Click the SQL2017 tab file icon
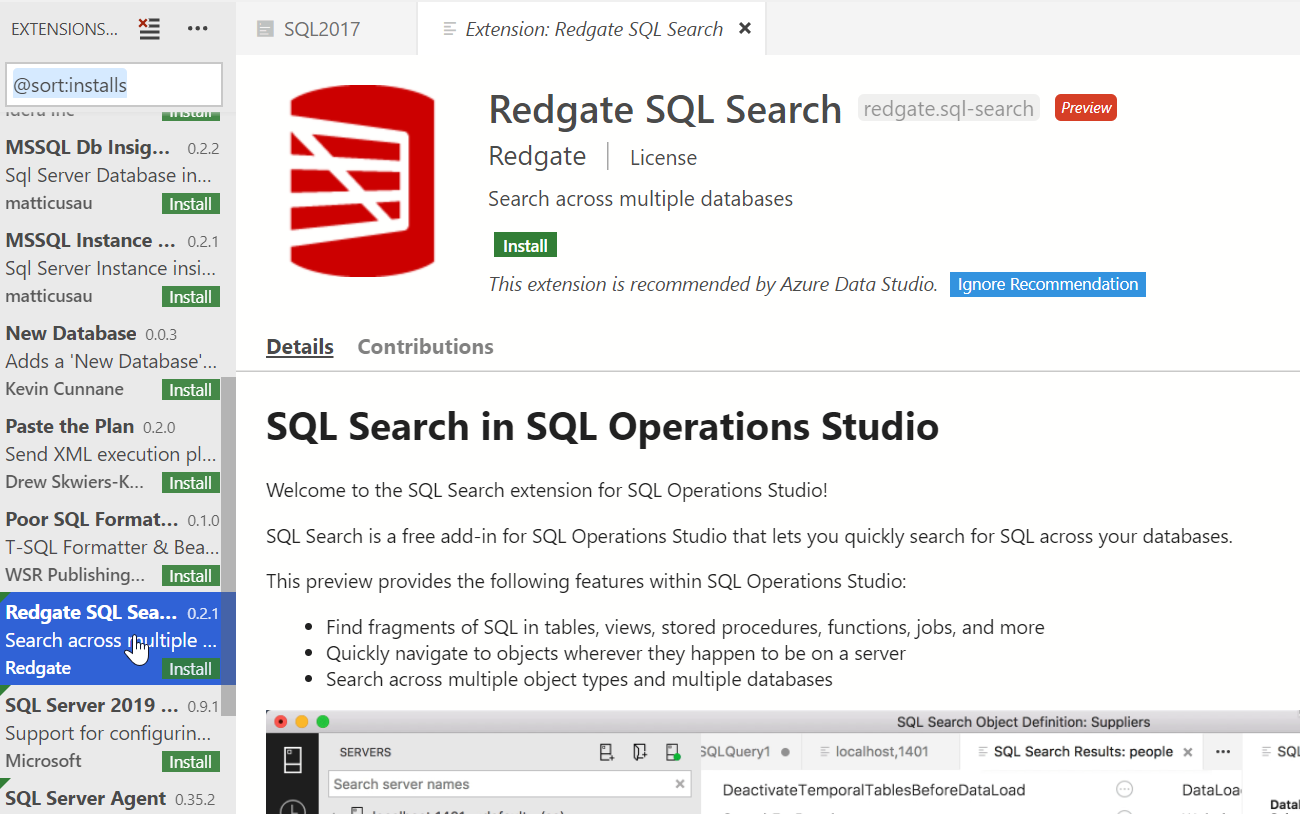Screen dimensions: 1300x814 coord(265,29)
